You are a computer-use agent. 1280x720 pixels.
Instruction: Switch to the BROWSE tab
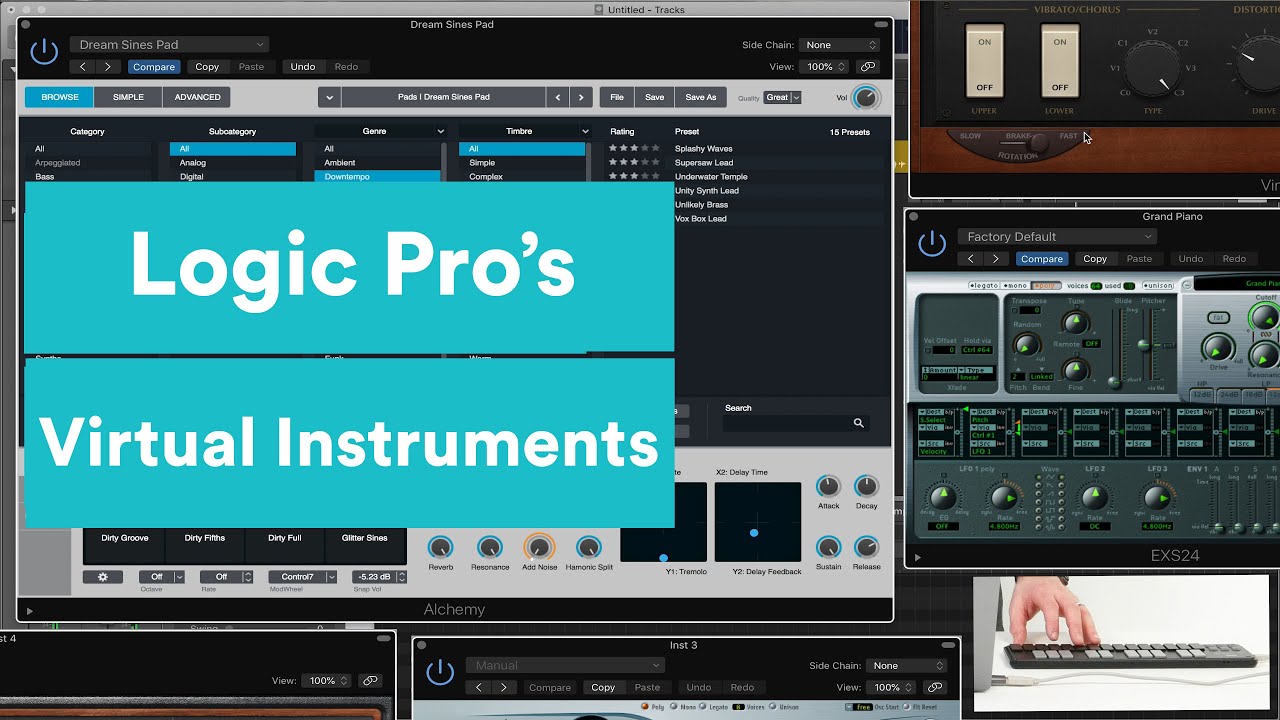coord(60,97)
